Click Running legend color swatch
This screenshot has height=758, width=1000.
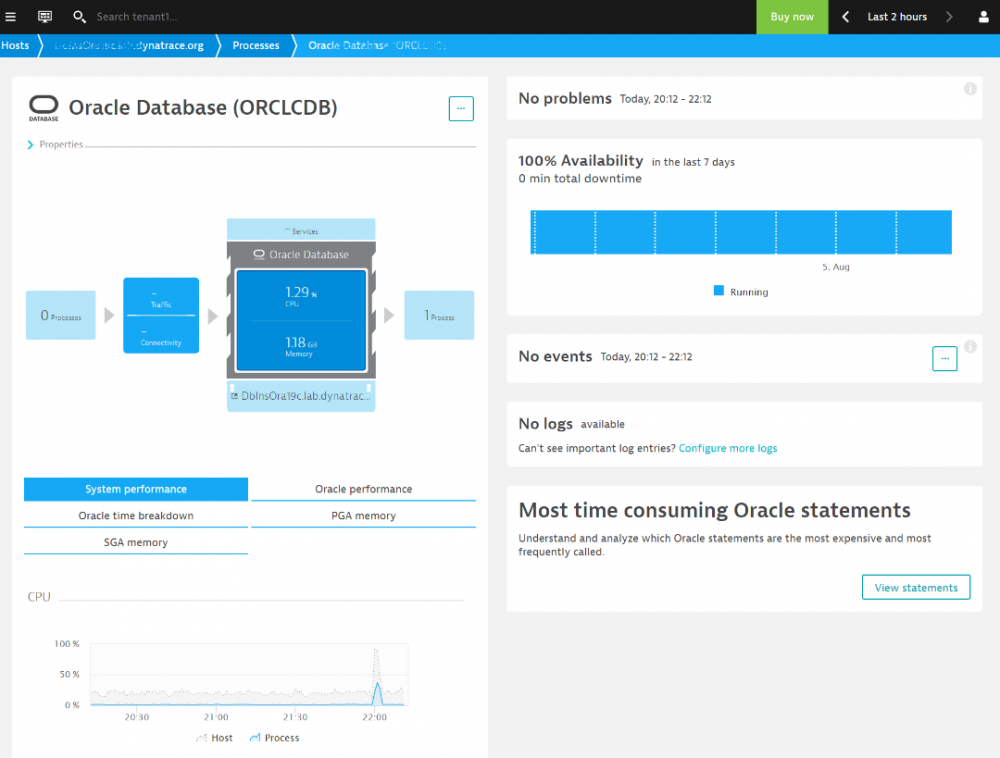[719, 291]
